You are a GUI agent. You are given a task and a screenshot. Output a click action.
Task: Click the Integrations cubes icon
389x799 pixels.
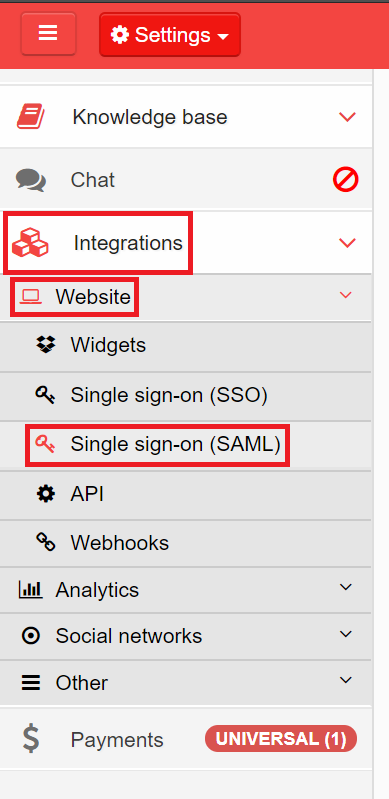click(30, 243)
